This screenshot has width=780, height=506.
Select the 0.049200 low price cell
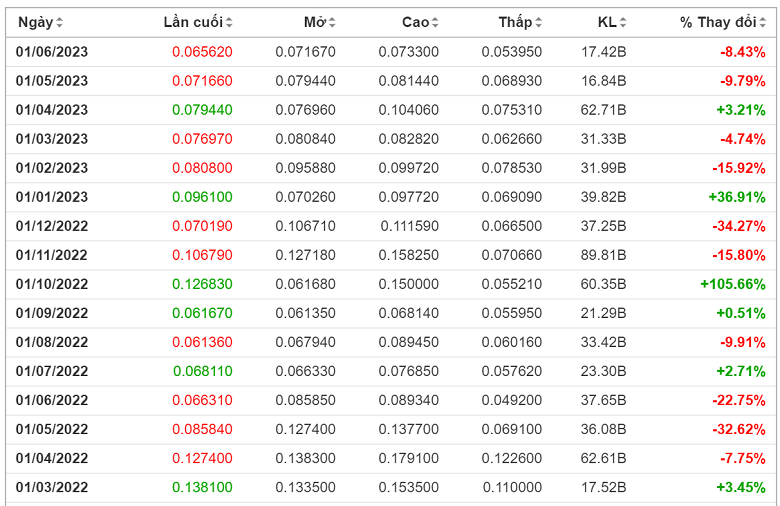(511, 401)
